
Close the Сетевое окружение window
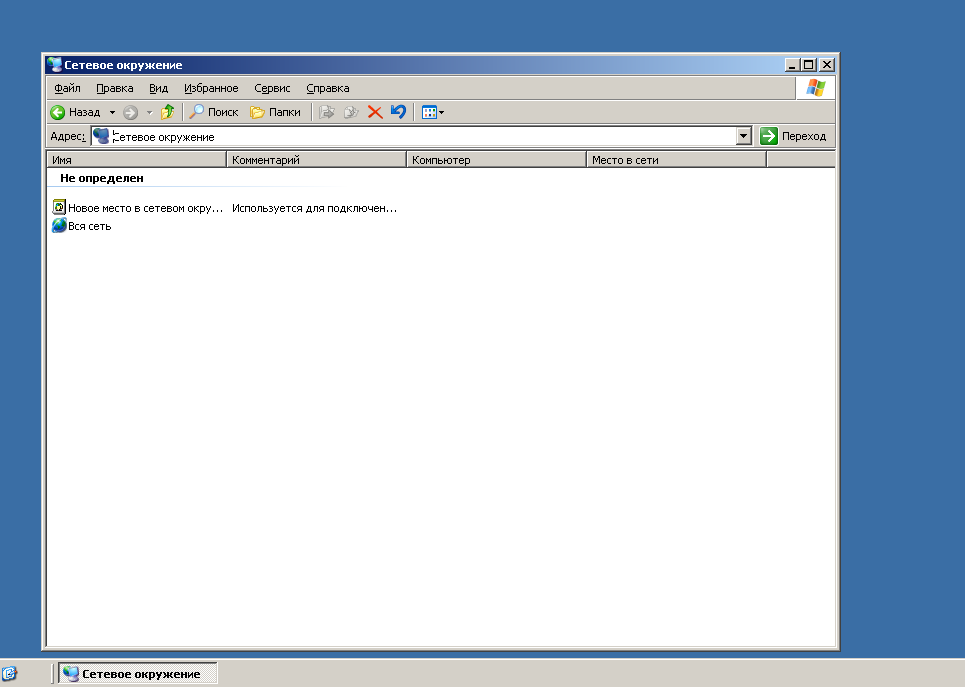[x=827, y=65]
